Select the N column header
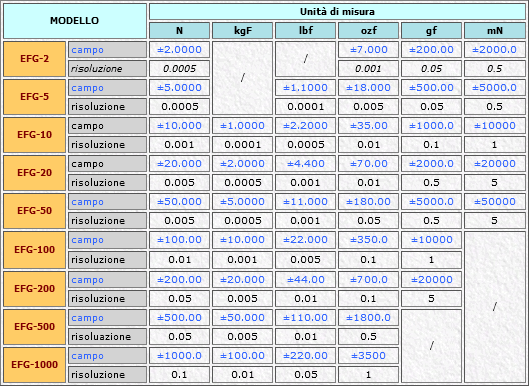This screenshot has width=529, height=386. click(x=179, y=31)
